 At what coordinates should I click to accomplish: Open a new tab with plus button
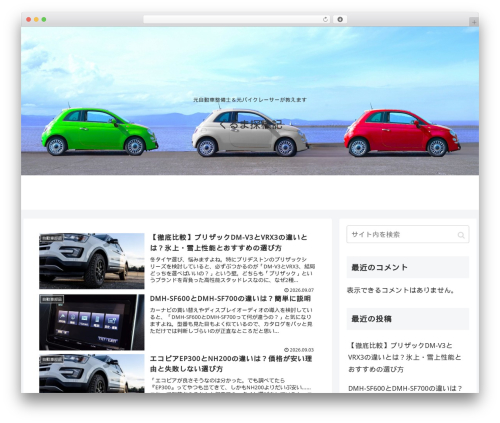click(474, 22)
